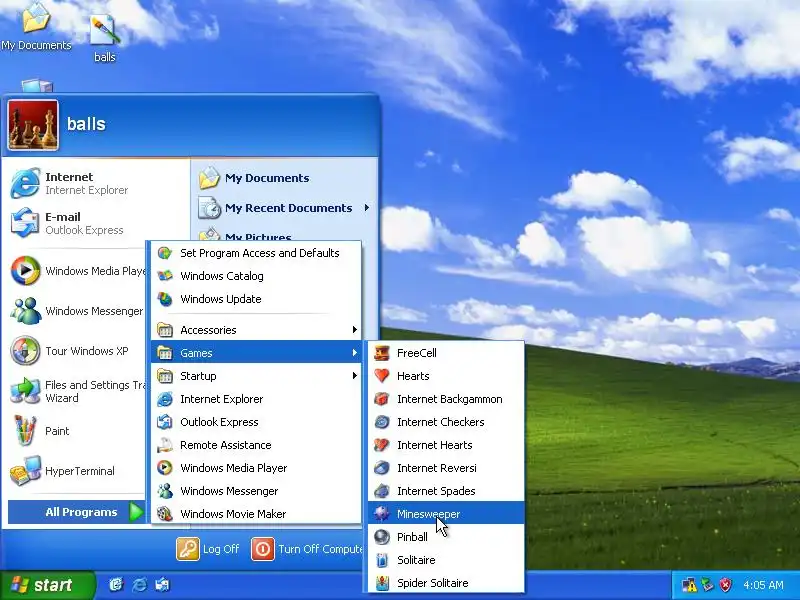Click Files and Settings Transfer Wizard
This screenshot has width=800, height=600.
pyautogui.click(x=78, y=391)
